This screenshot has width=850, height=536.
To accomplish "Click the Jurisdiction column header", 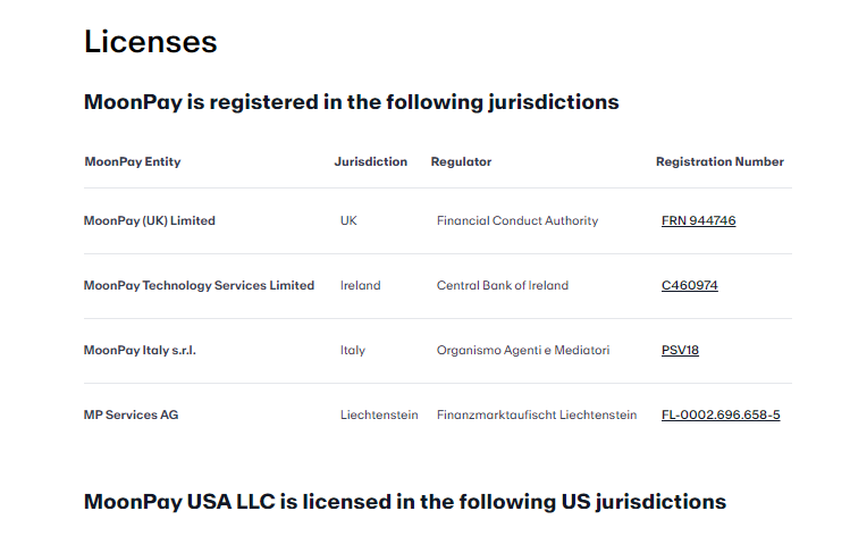I will tap(370, 162).
